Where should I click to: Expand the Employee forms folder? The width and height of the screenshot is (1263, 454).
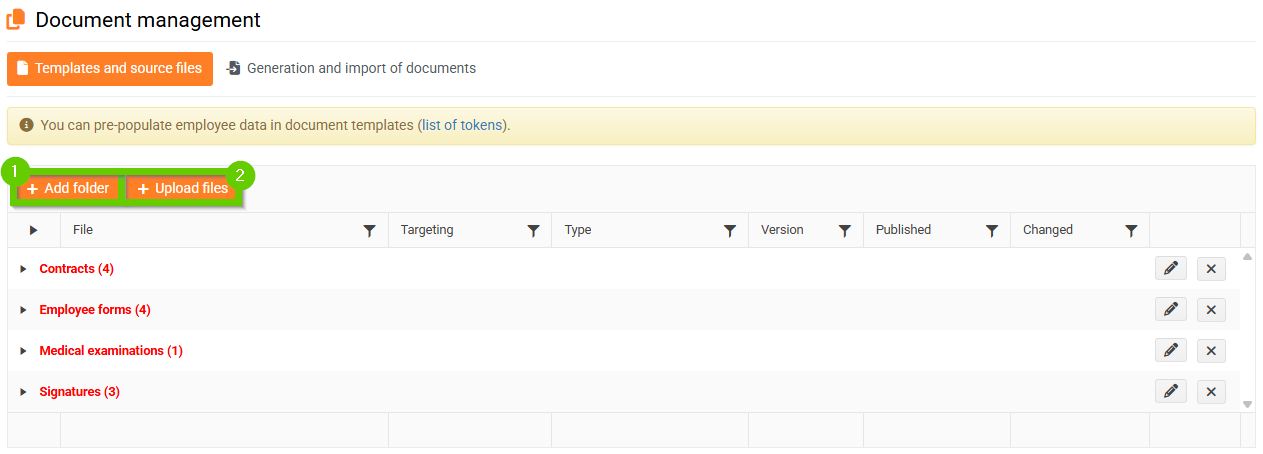point(24,310)
